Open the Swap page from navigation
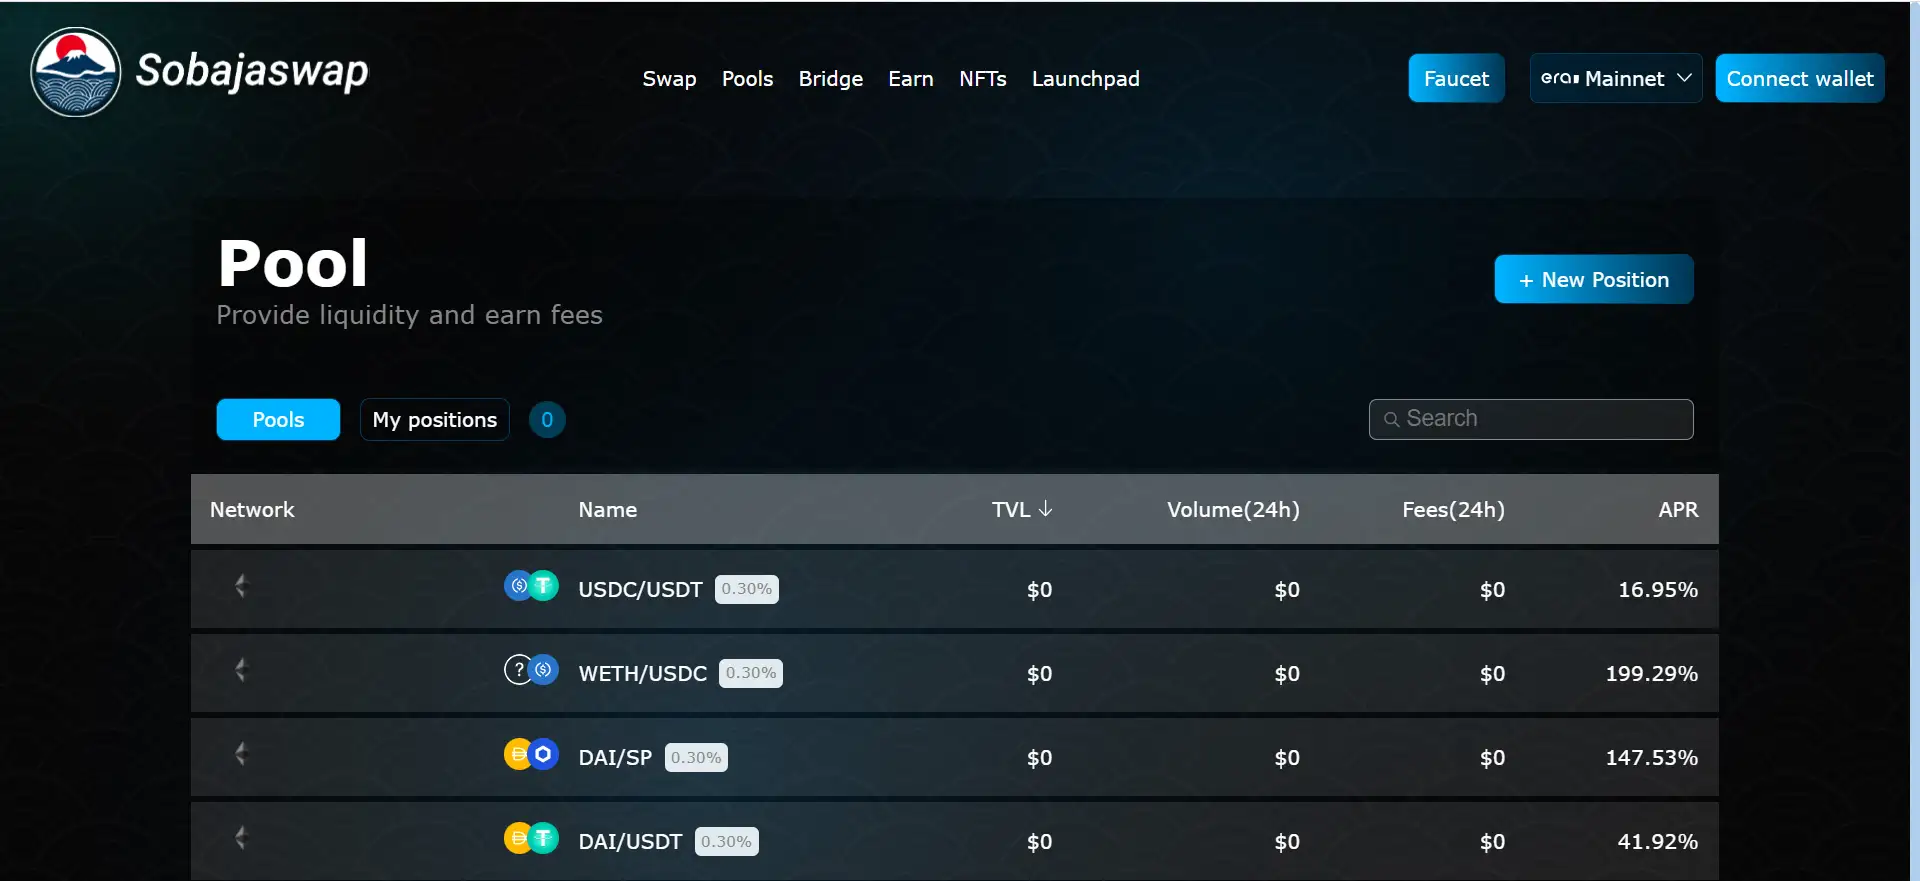 (669, 79)
